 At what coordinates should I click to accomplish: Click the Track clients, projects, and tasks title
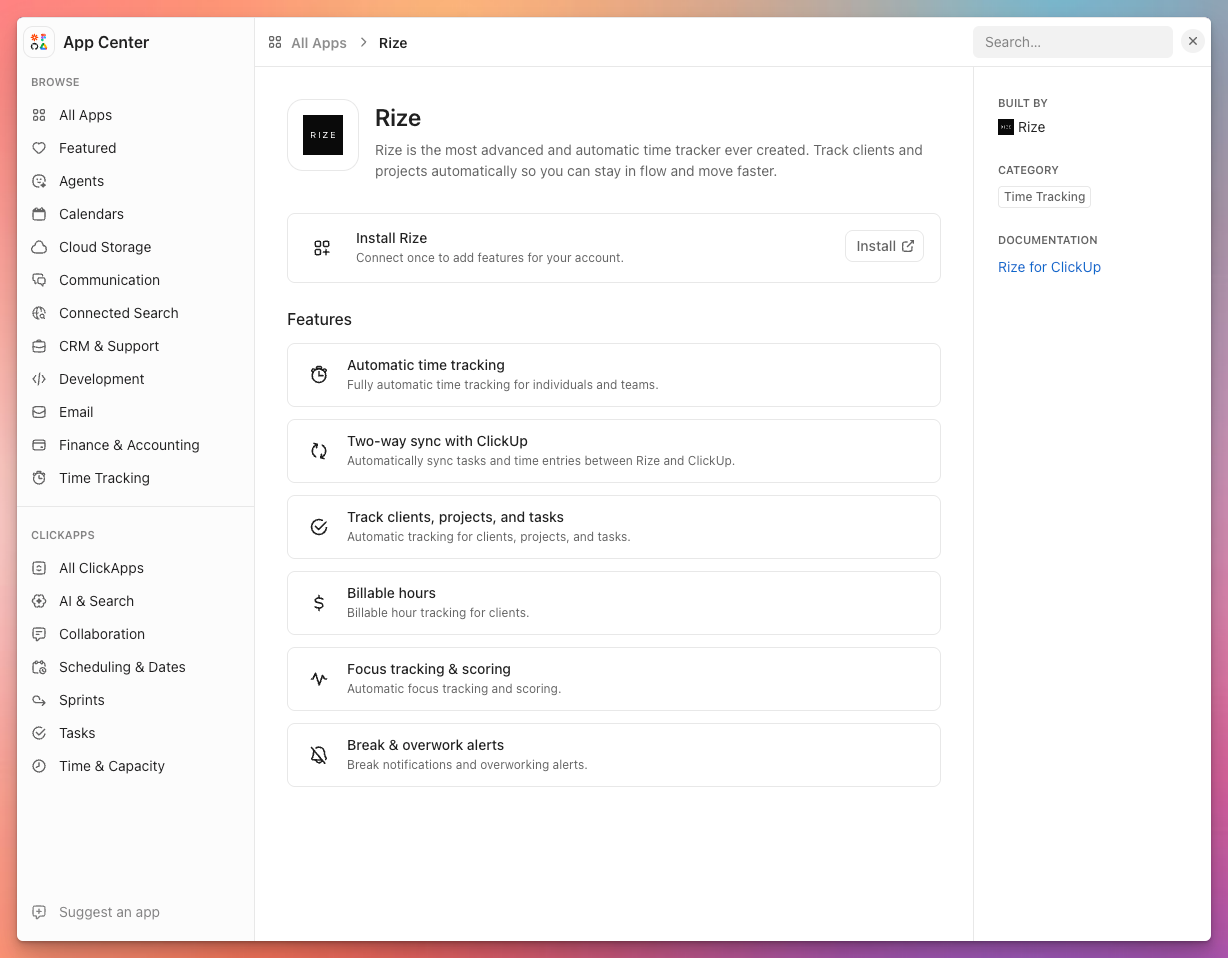point(455,517)
